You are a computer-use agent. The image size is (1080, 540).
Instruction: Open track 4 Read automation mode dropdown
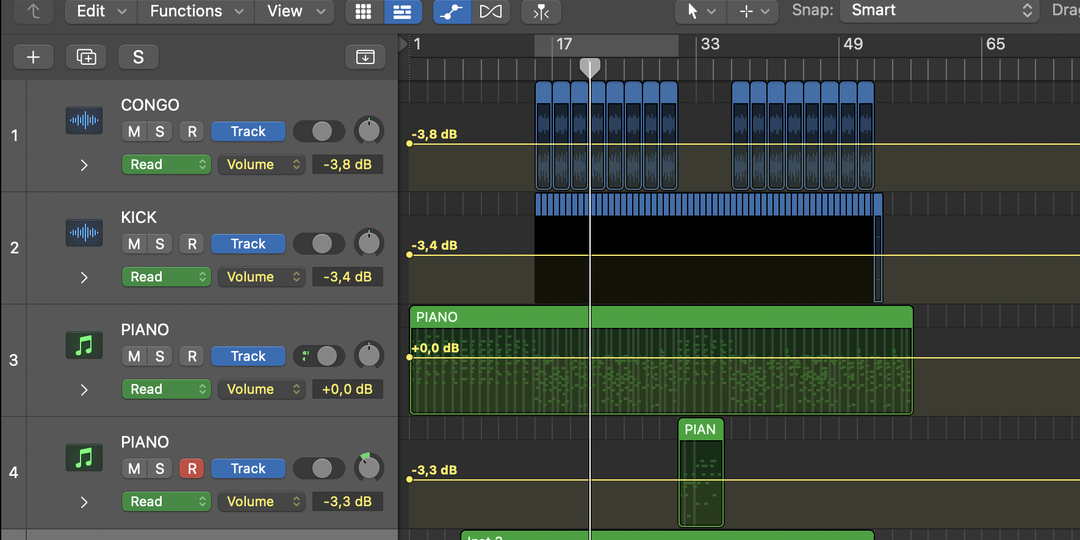[x=166, y=501]
